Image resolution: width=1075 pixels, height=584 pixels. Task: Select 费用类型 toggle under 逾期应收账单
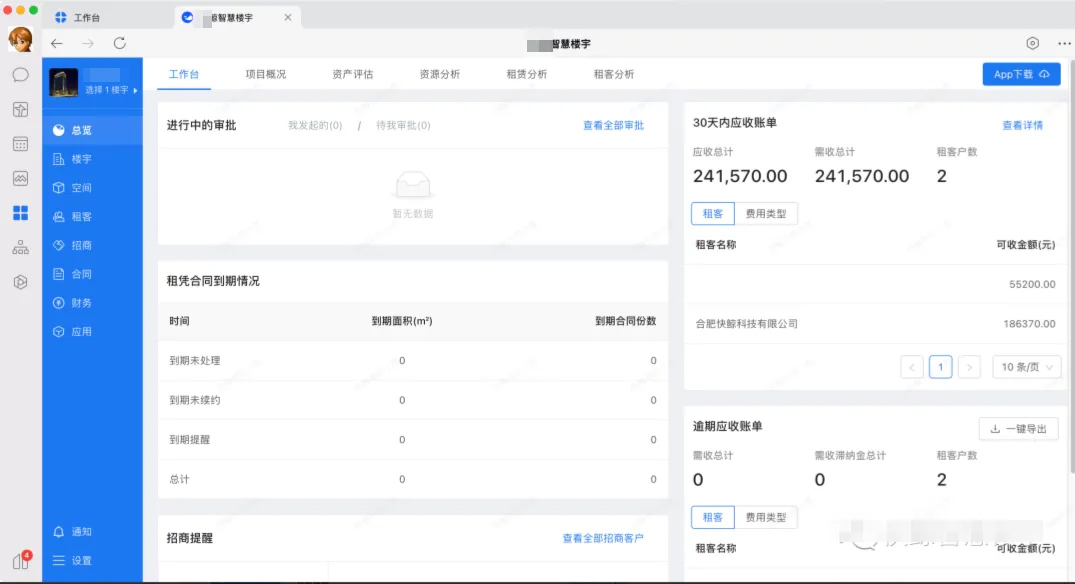pos(766,517)
